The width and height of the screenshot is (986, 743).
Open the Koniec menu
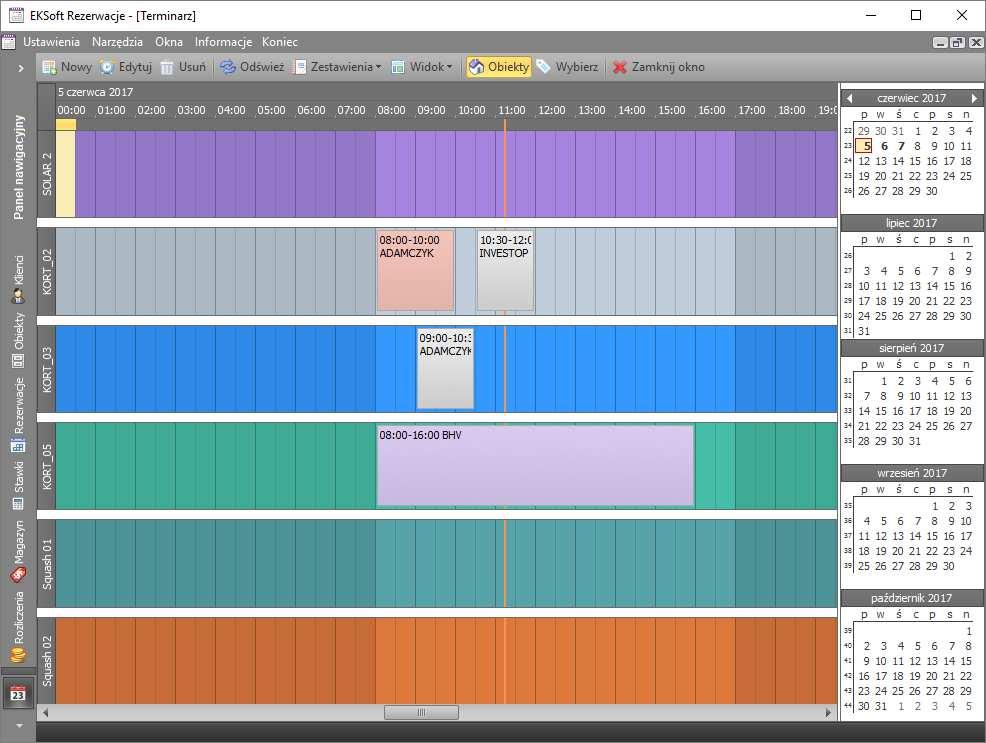pyautogui.click(x=280, y=42)
